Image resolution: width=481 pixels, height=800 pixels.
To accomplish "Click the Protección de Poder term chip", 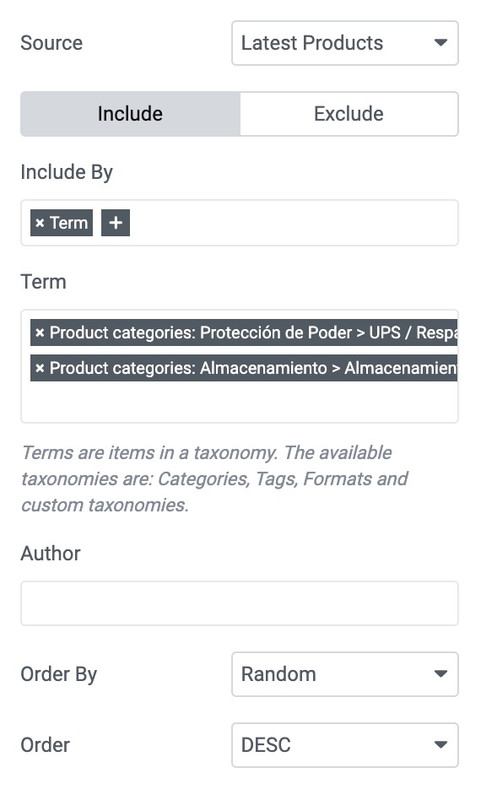I will [244, 333].
